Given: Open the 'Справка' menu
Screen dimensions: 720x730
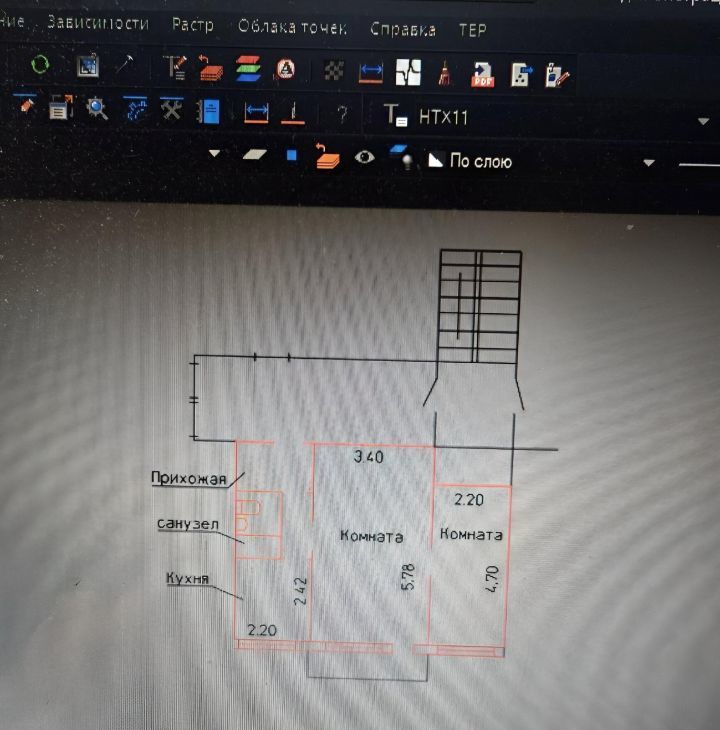Looking at the screenshot, I should 402,29.
